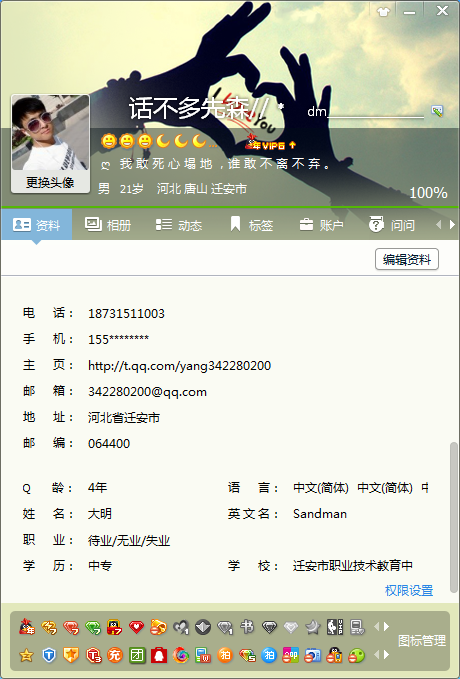Click the 书 book service icon

[x=247, y=627]
